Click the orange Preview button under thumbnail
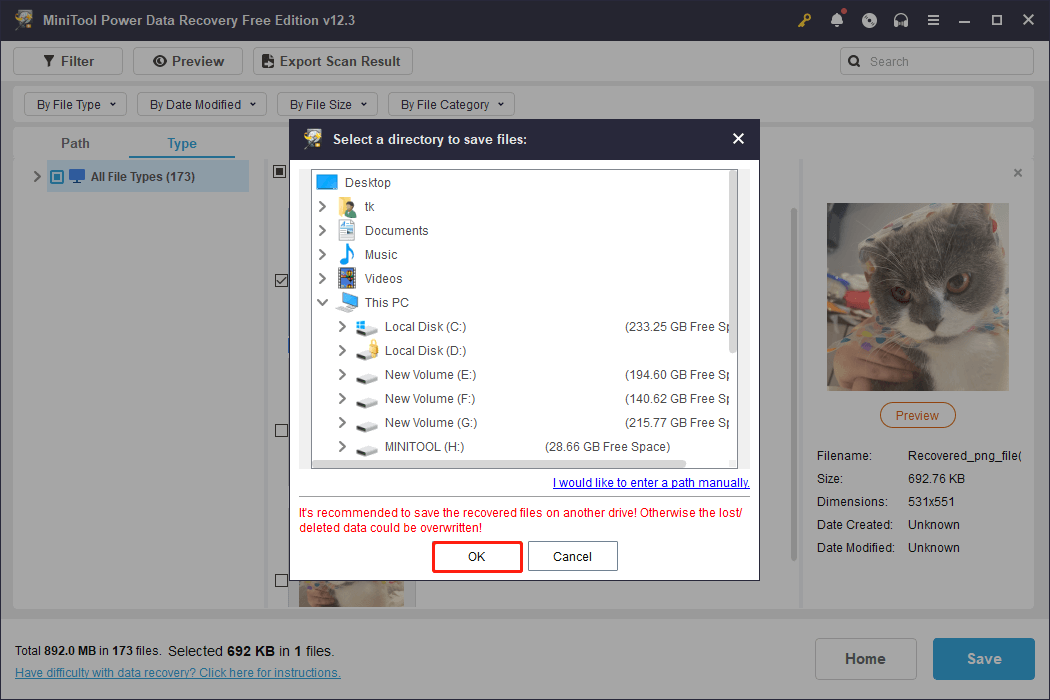The height and width of the screenshot is (700, 1050). [x=917, y=415]
